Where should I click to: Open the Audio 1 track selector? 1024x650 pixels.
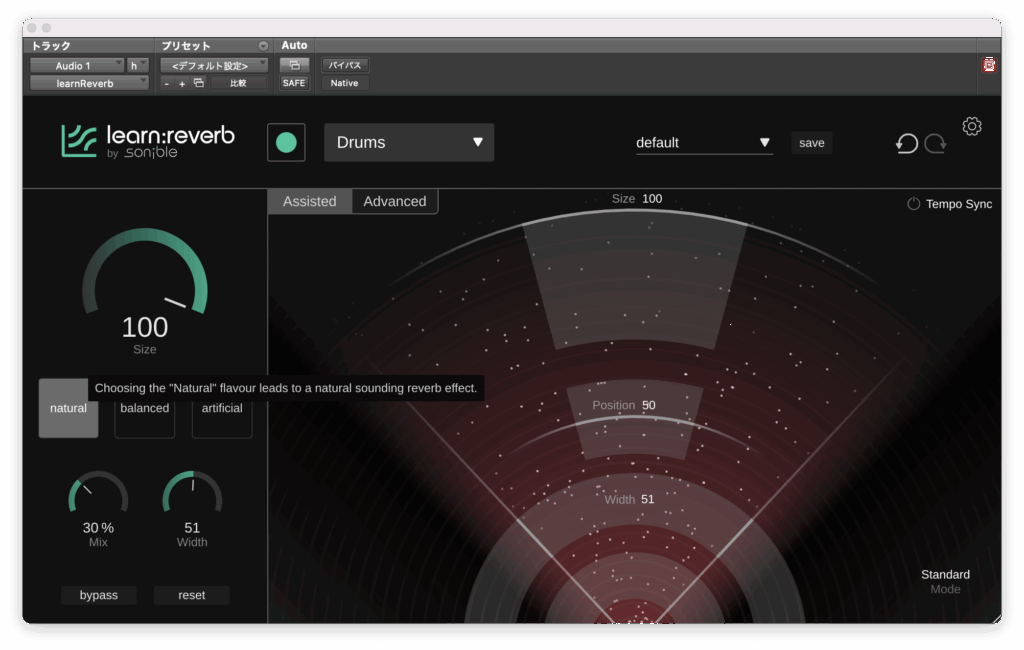[x=76, y=65]
